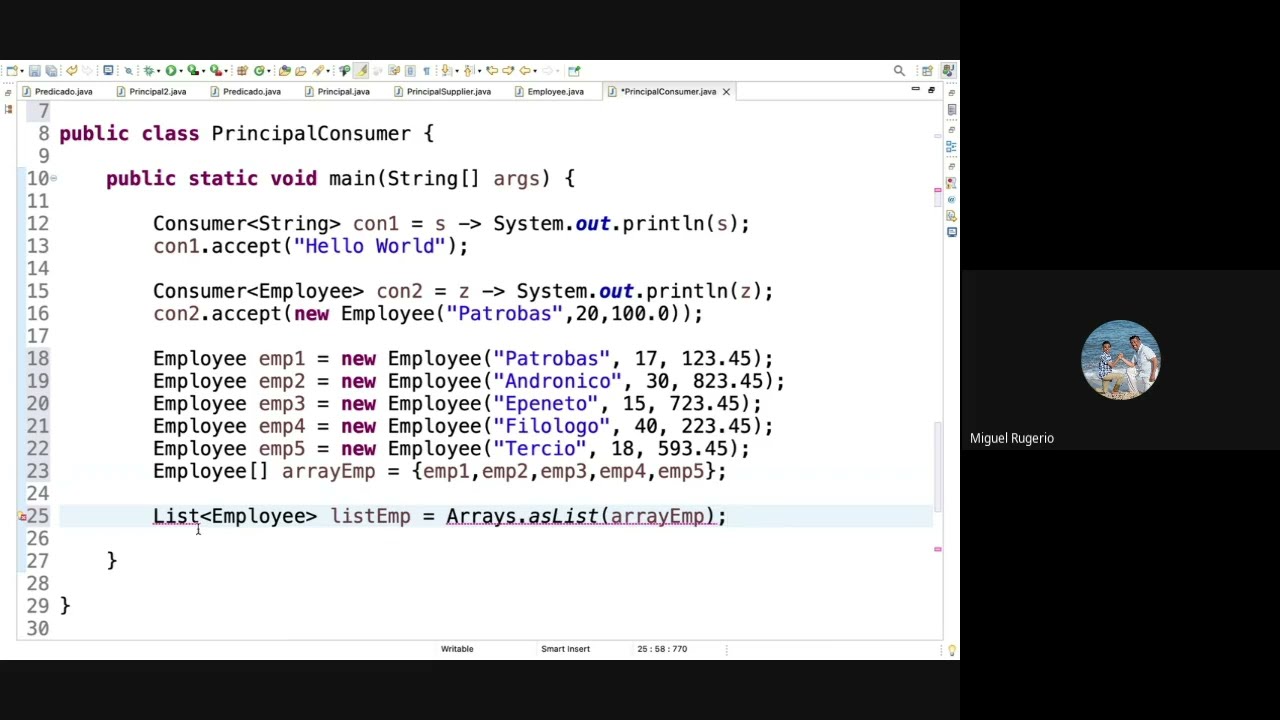
Task: Open the Declaration view icon
Action: tap(952, 216)
